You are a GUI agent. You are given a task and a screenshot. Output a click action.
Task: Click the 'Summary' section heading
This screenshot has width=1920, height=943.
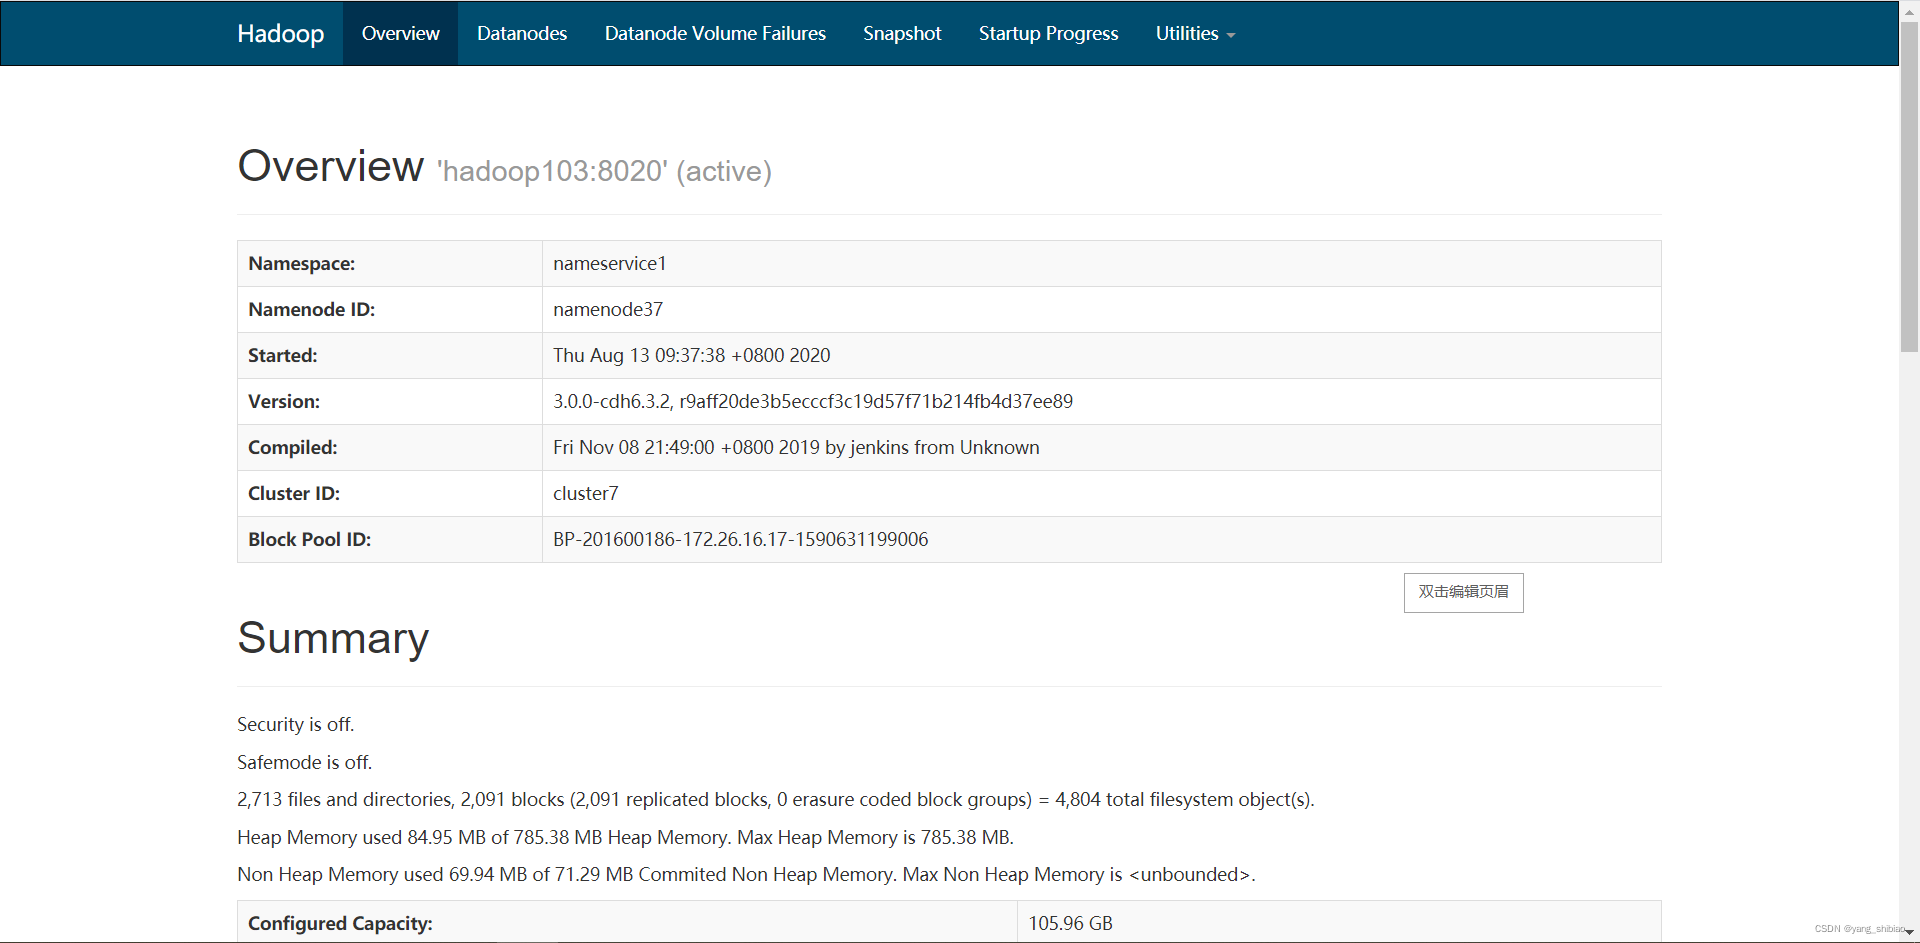(333, 639)
